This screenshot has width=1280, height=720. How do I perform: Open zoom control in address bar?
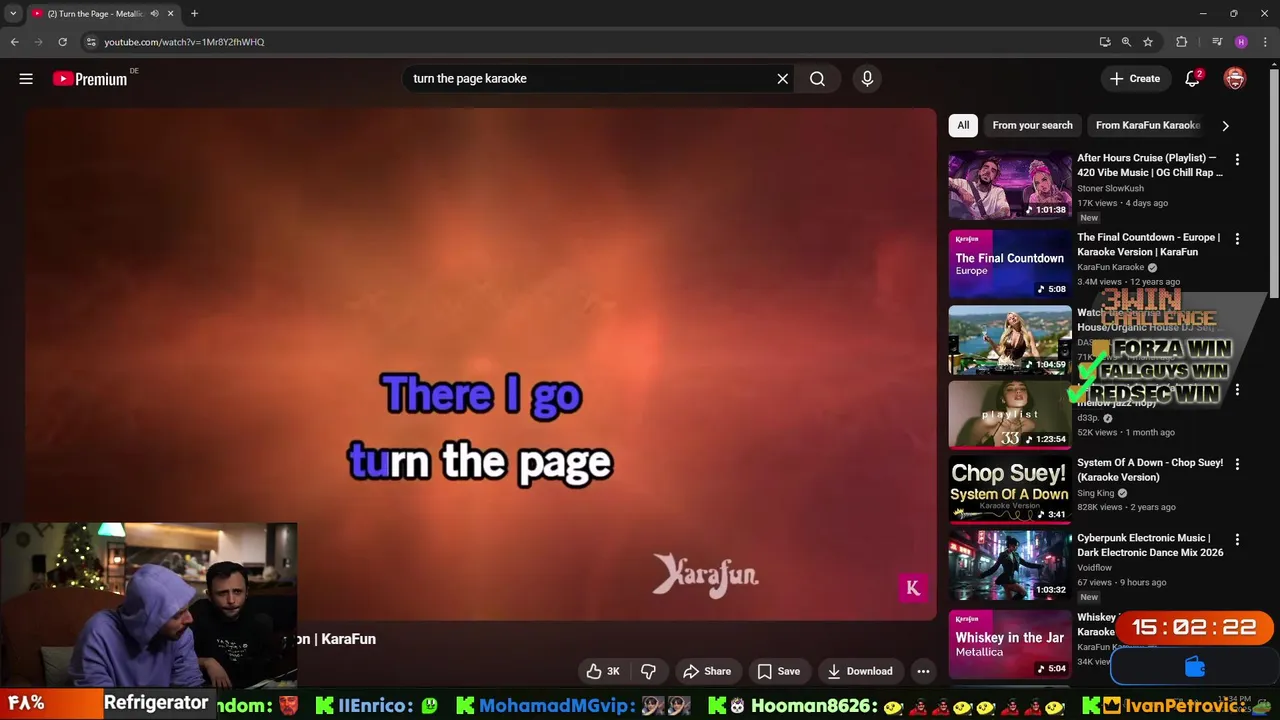1126,42
